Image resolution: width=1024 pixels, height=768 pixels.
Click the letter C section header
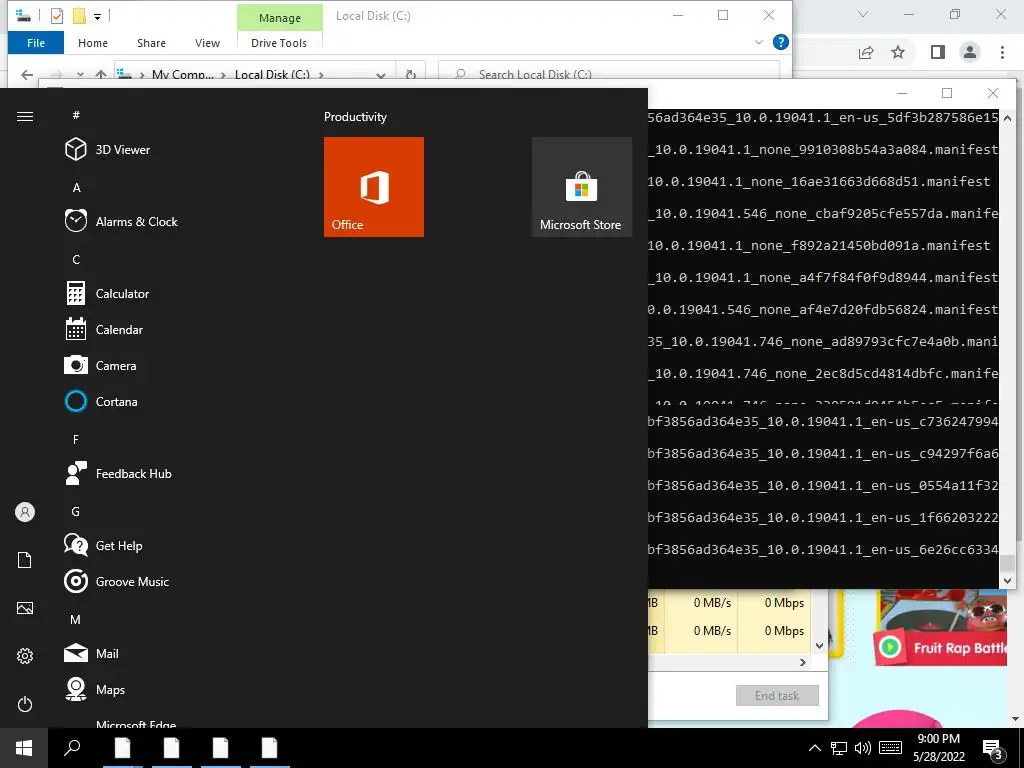(76, 260)
